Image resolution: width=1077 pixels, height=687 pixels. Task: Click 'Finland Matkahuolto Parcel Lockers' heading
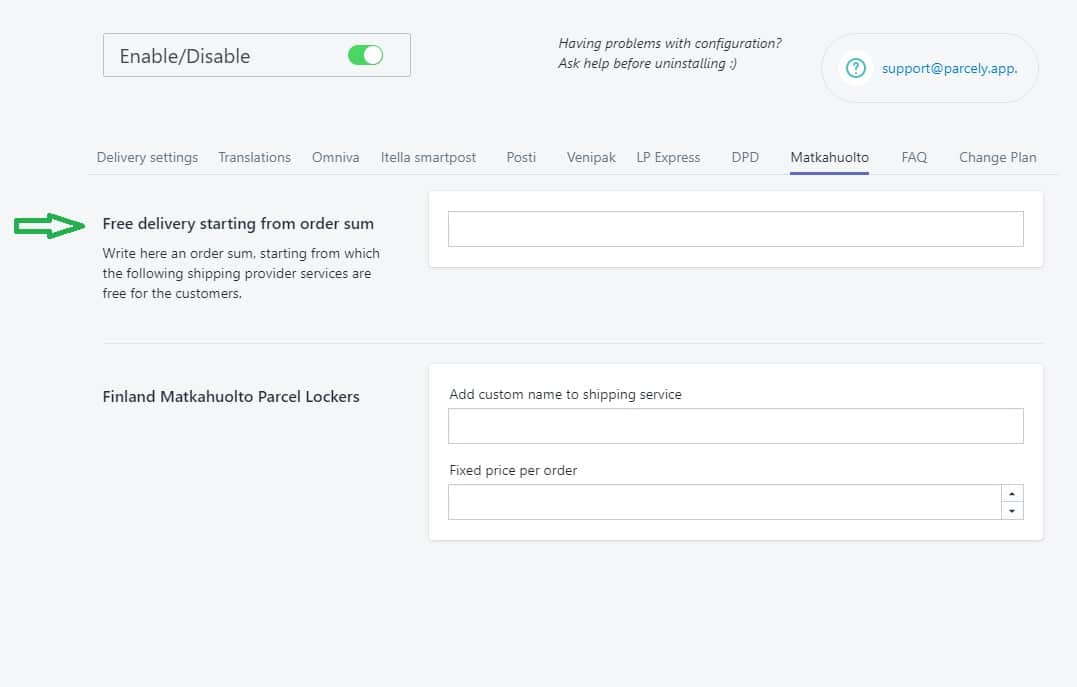pos(231,396)
